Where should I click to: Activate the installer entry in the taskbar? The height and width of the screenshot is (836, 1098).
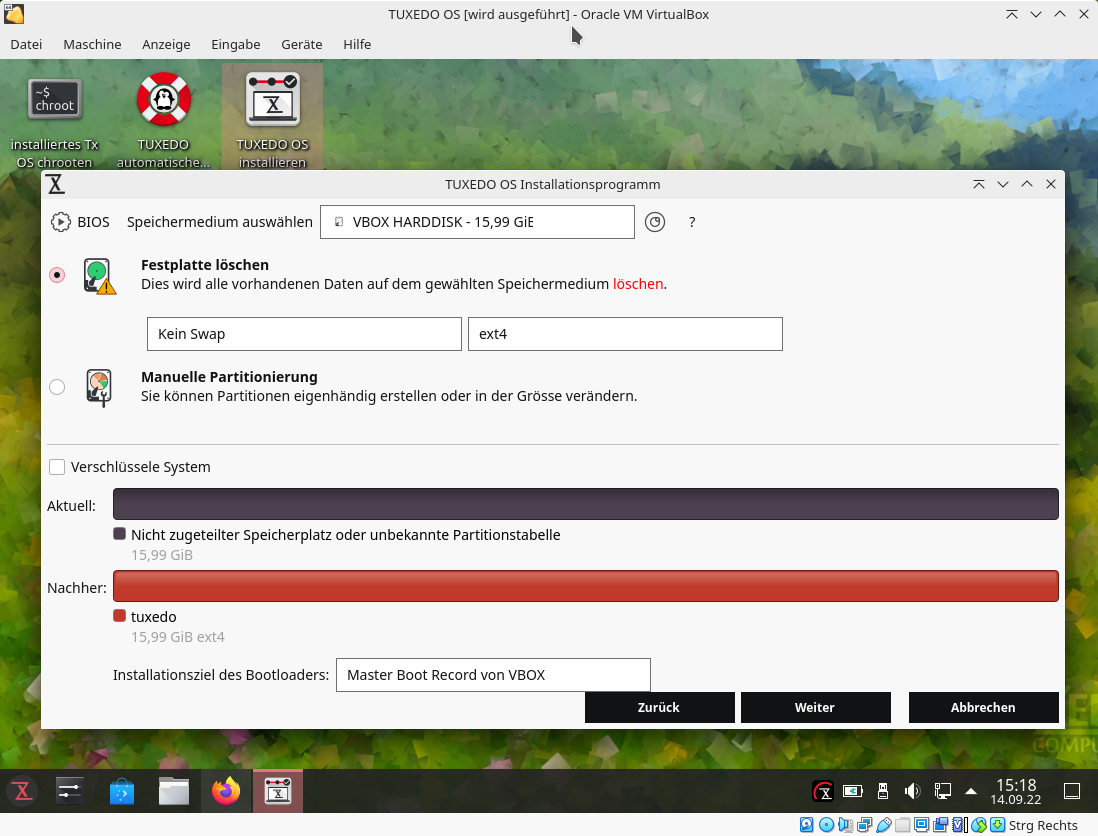[x=278, y=791]
